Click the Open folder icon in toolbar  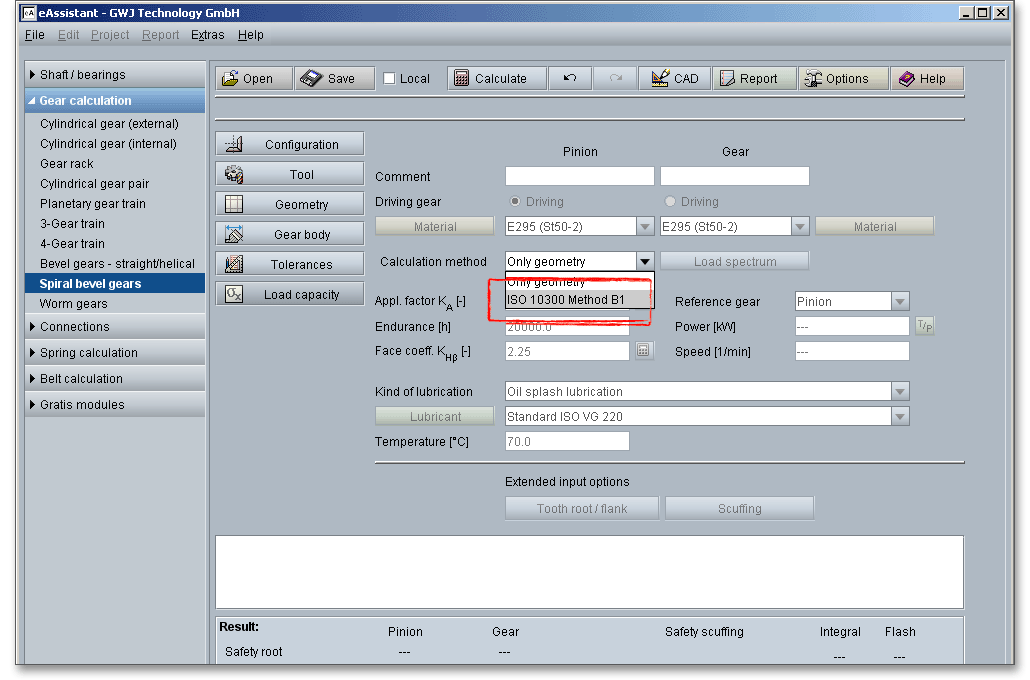pos(231,79)
